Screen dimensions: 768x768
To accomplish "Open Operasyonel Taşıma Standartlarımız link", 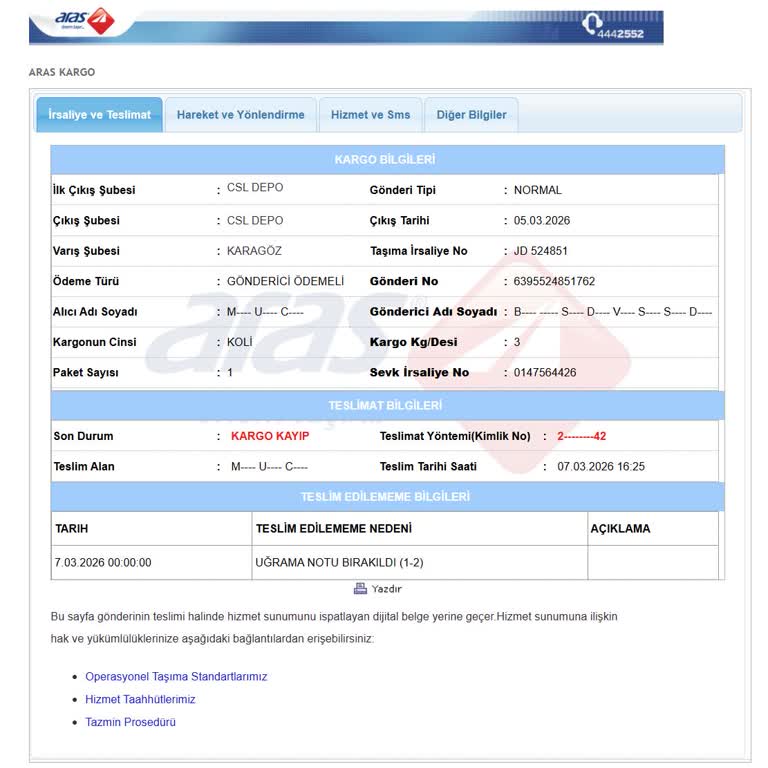I will point(176,676).
